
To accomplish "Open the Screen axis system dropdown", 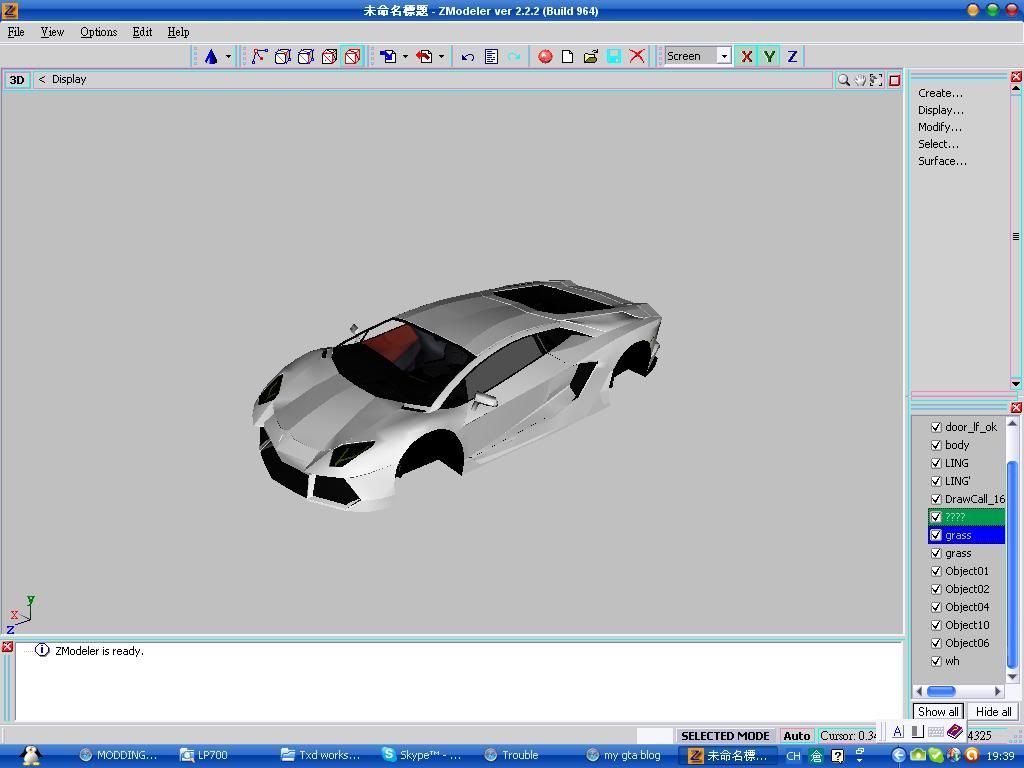I will pyautogui.click(x=724, y=57).
